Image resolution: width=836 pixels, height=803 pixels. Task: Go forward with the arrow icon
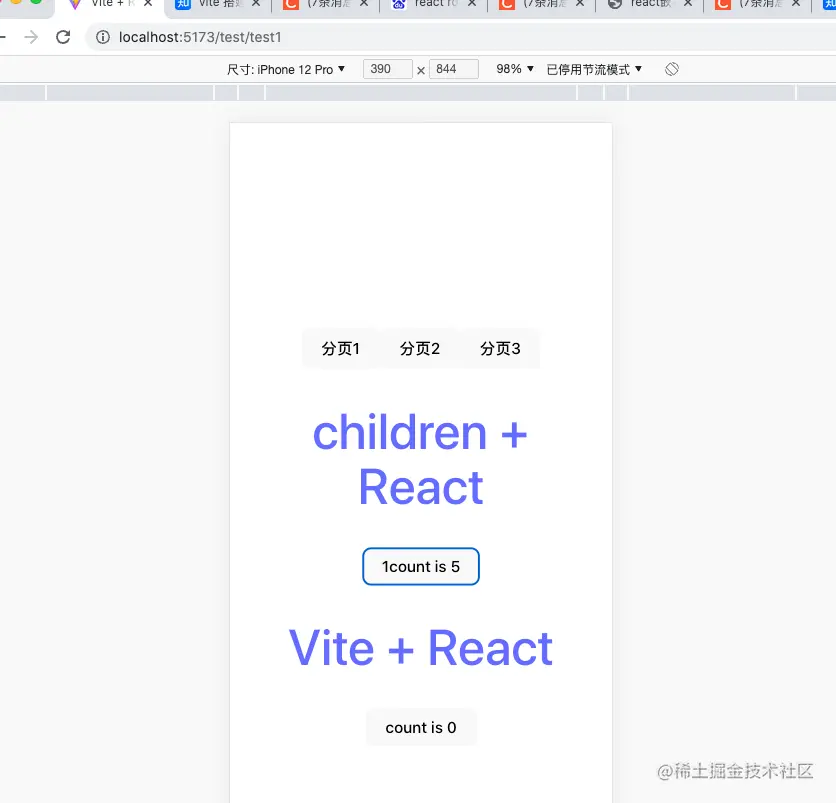tap(31, 37)
